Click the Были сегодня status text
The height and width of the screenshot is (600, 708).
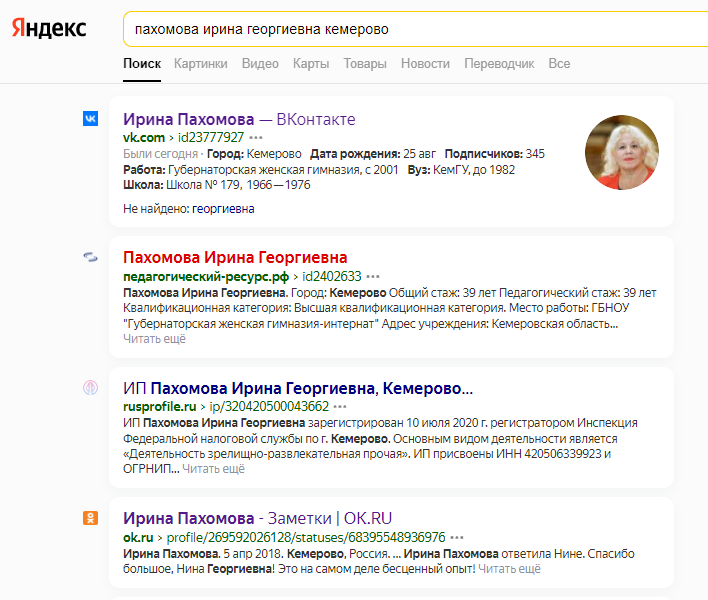coord(161,154)
